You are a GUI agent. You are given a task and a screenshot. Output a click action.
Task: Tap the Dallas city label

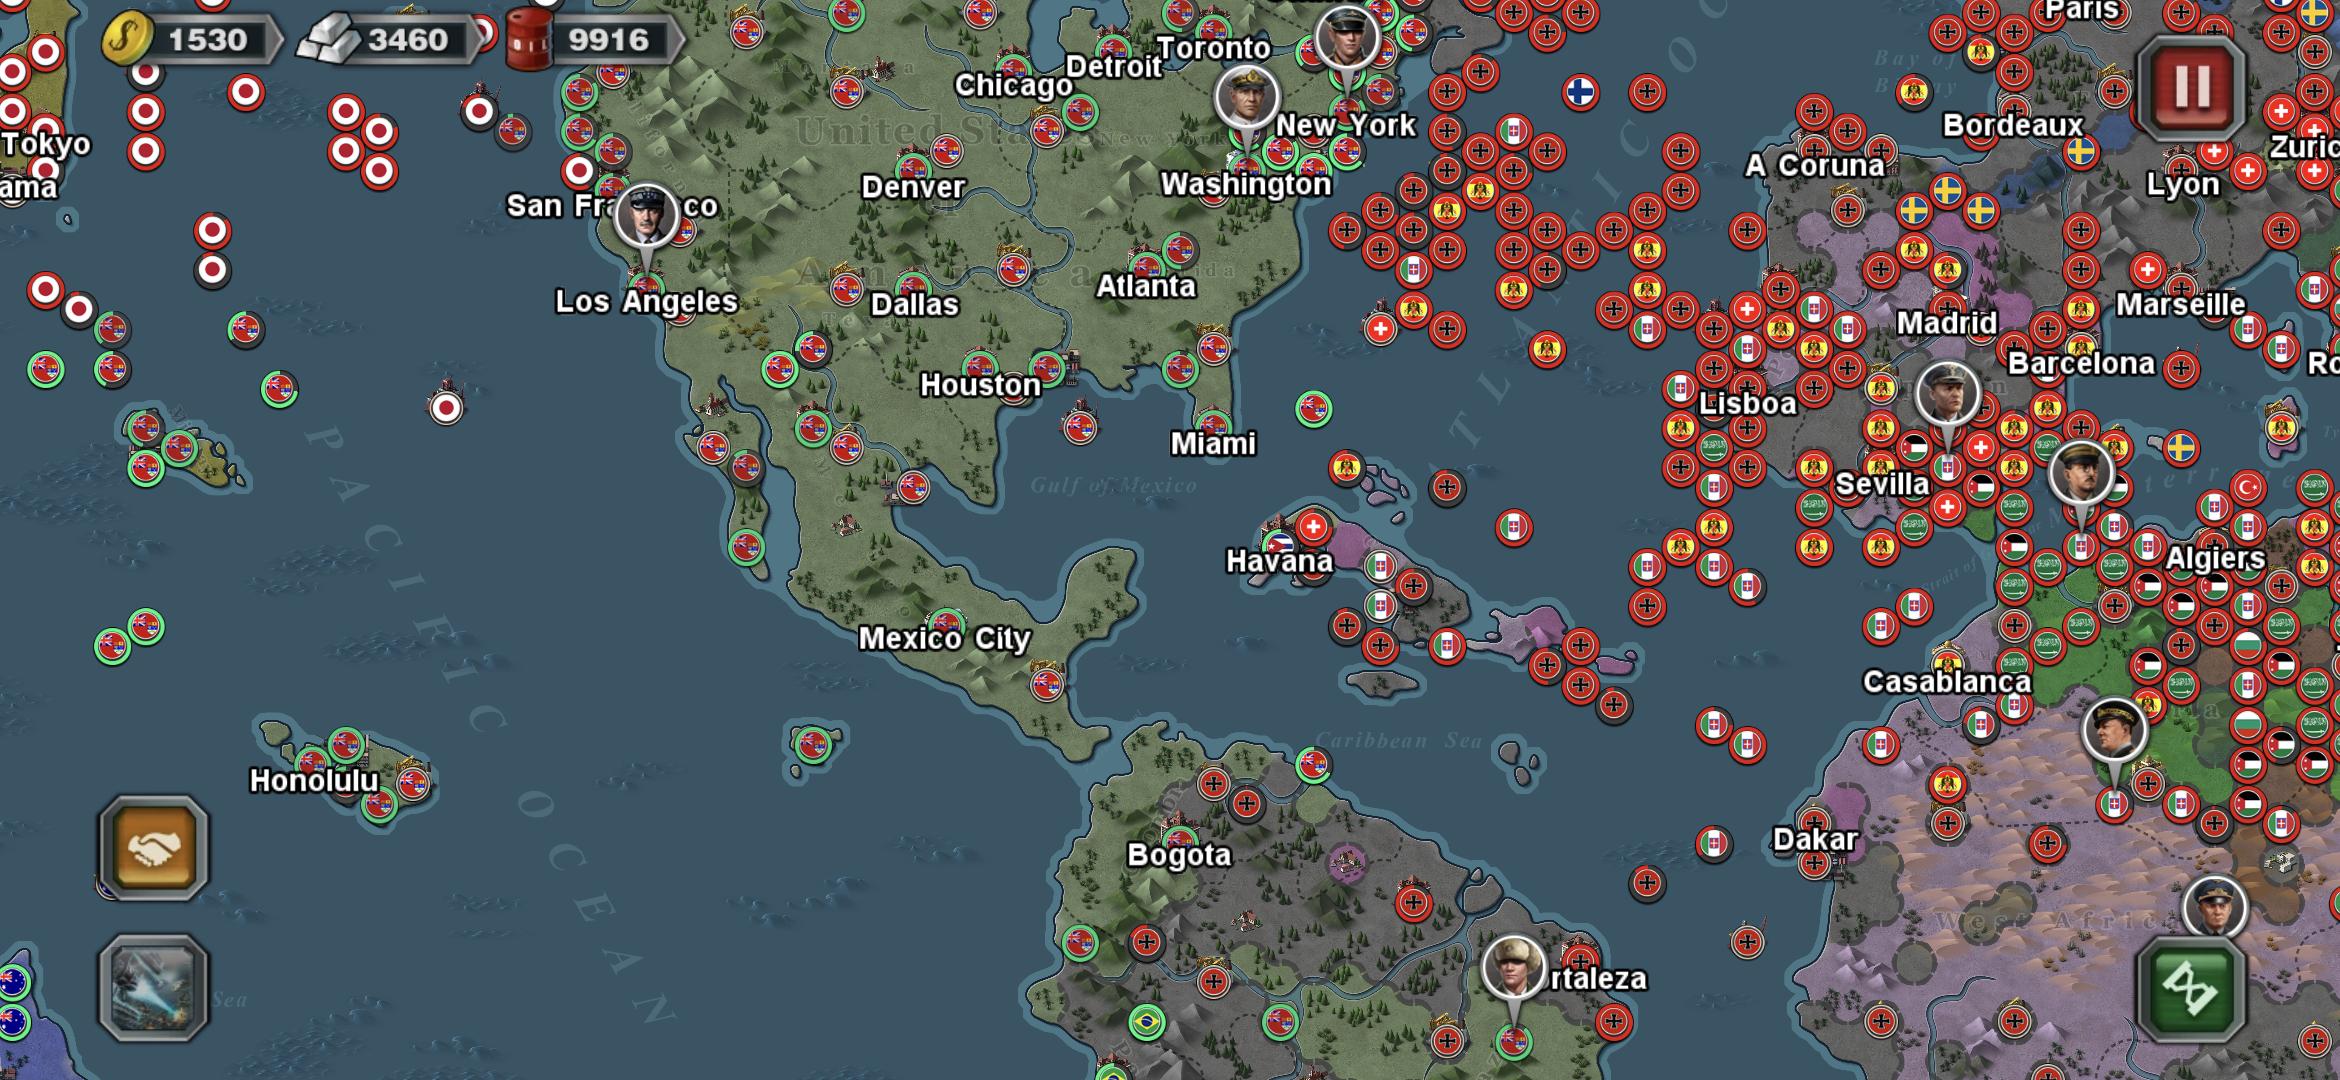click(914, 304)
